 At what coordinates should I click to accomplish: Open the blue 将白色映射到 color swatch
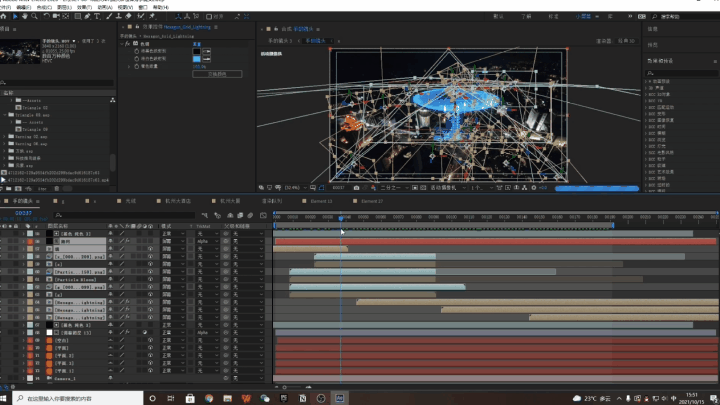tap(197, 59)
